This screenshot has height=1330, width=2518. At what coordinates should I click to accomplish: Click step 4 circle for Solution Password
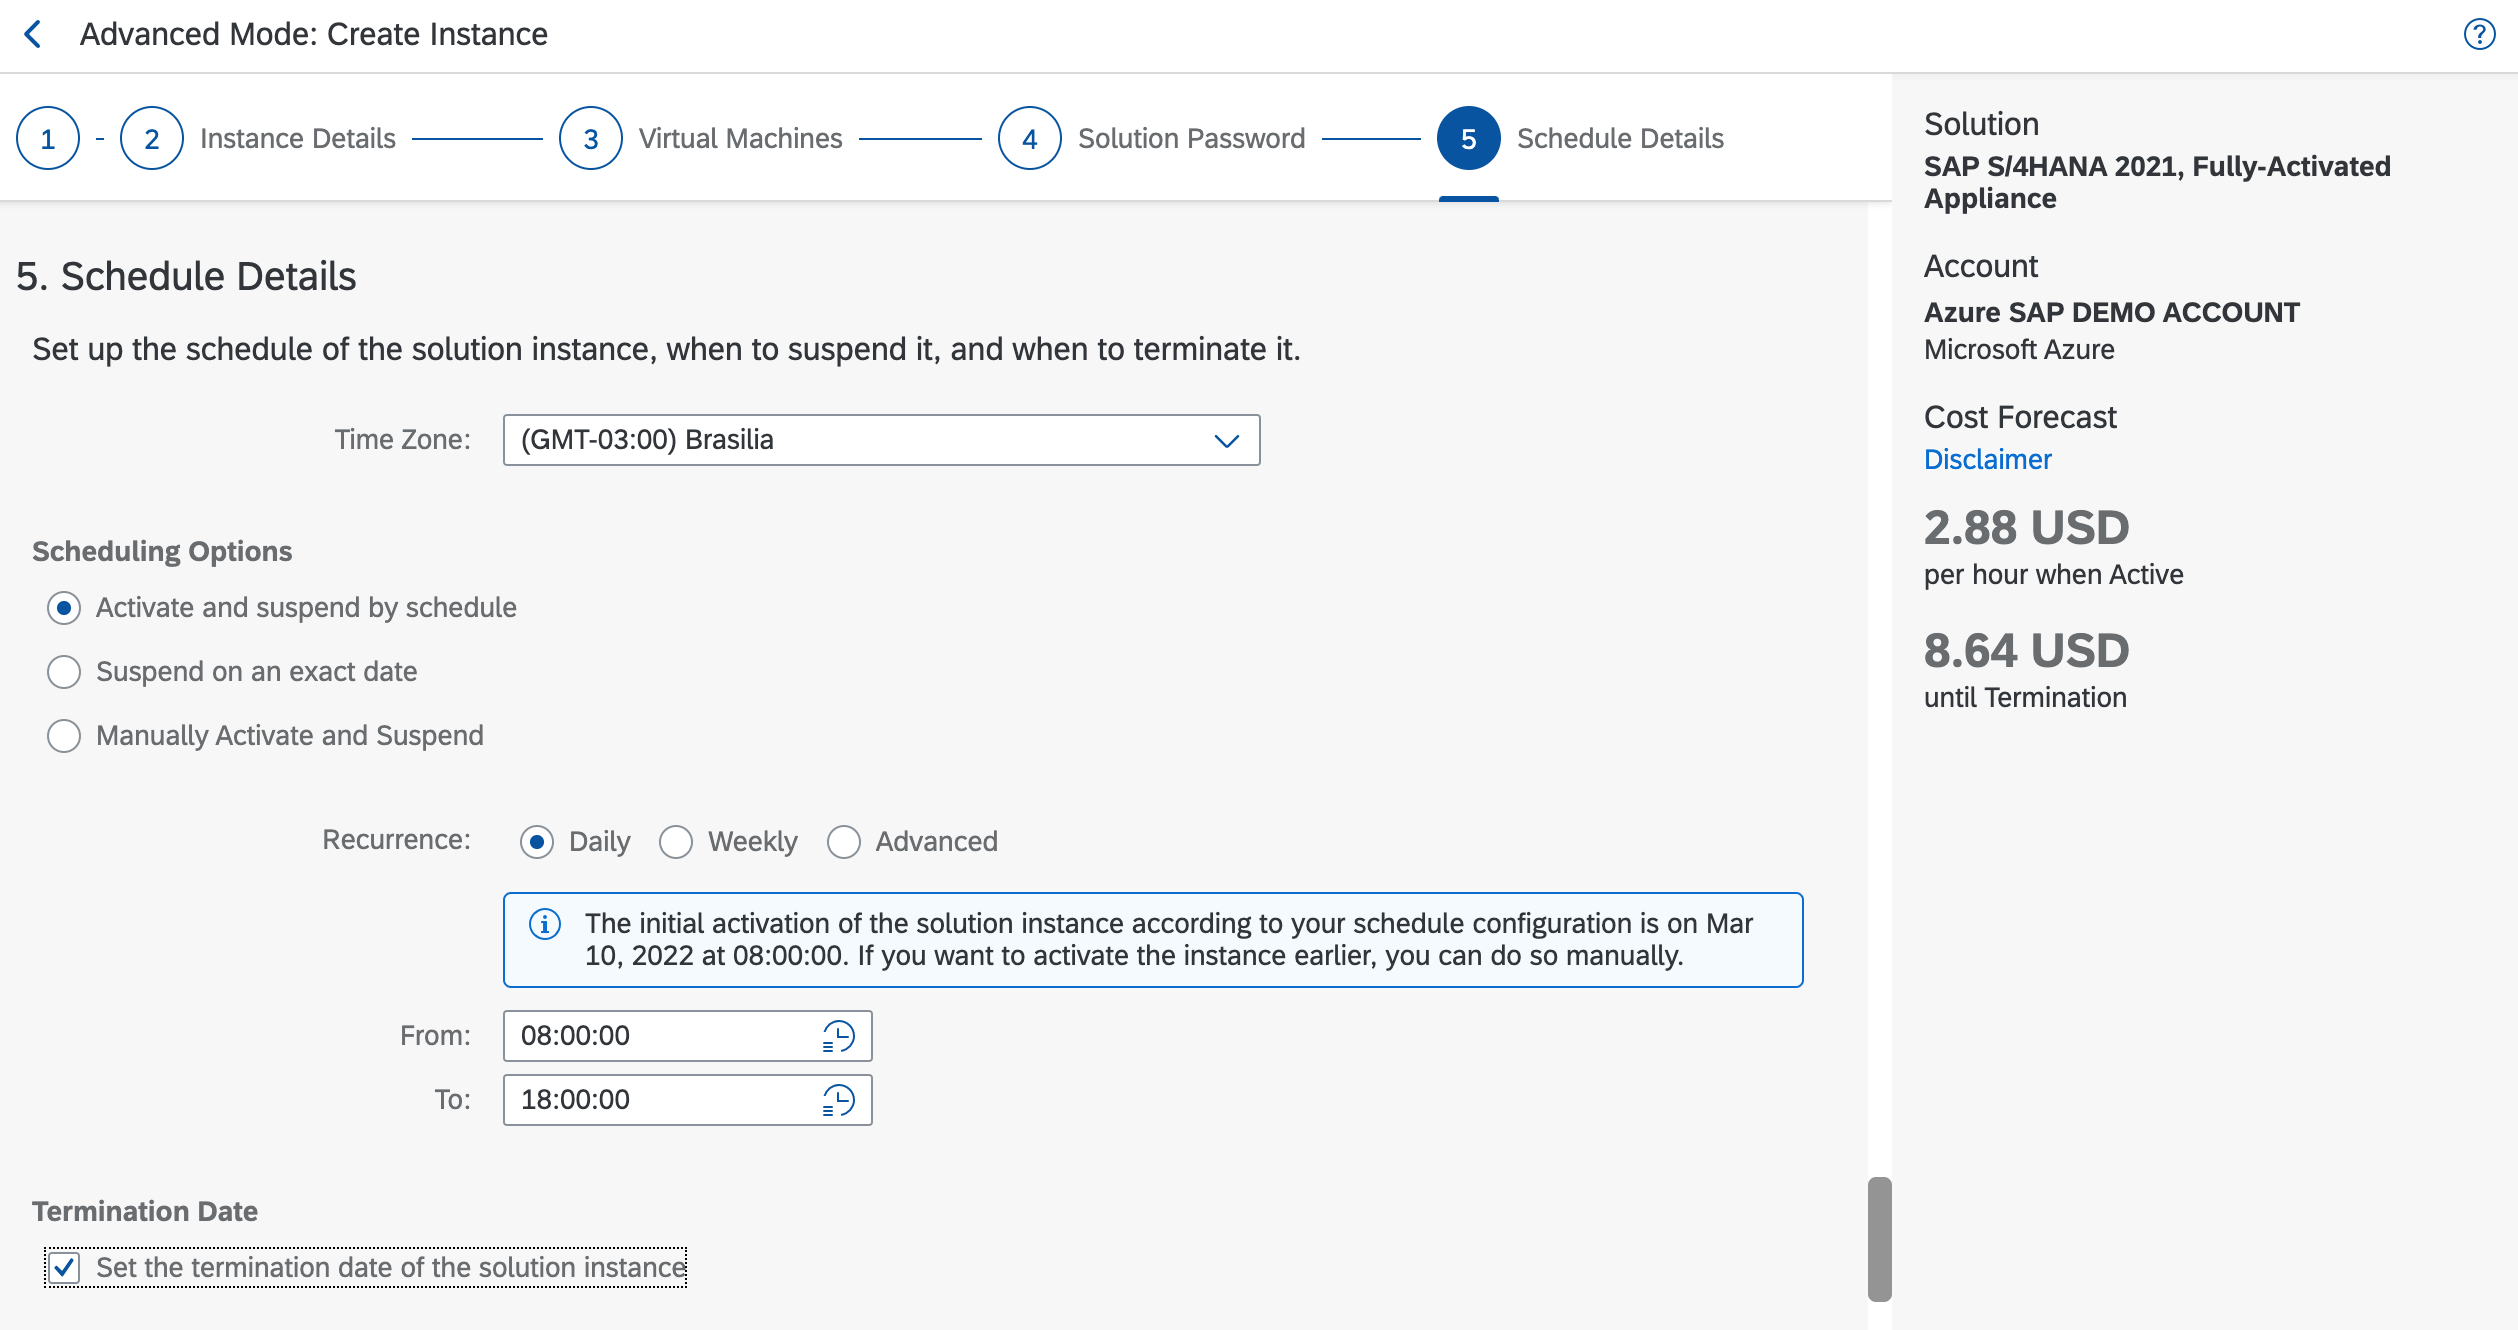(x=1028, y=137)
